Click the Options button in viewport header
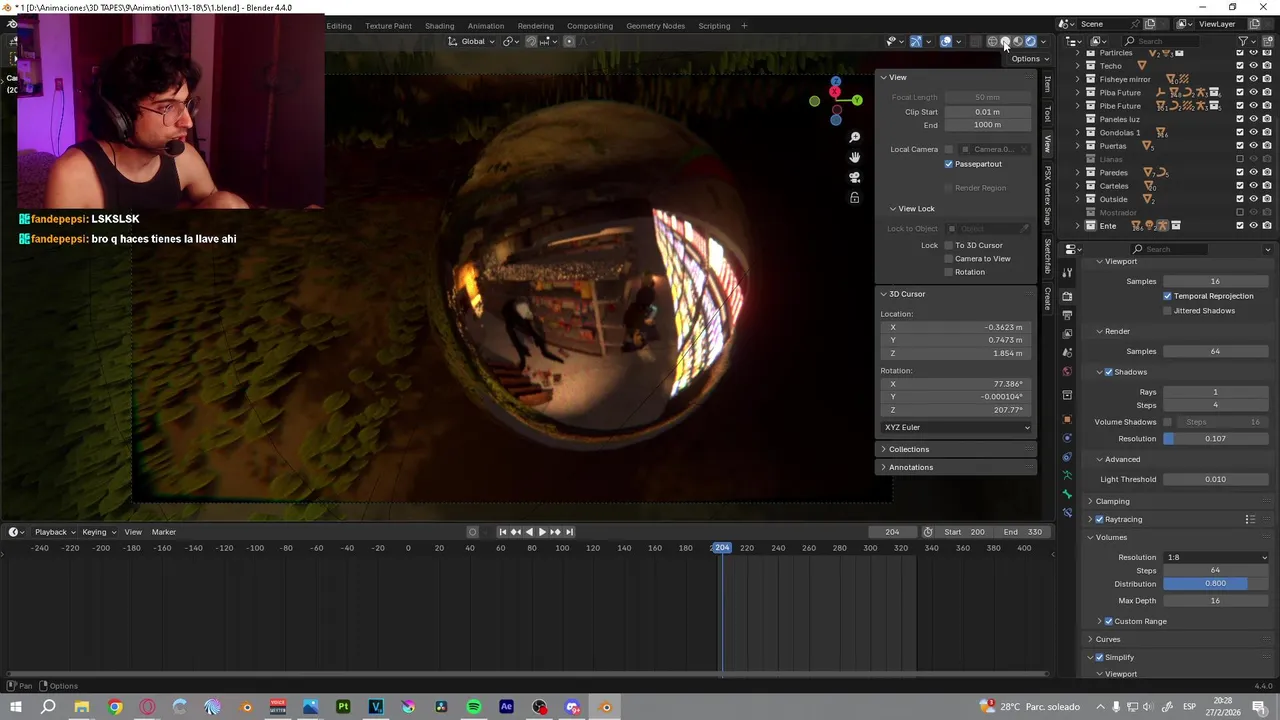1280x720 pixels. 1028,59
